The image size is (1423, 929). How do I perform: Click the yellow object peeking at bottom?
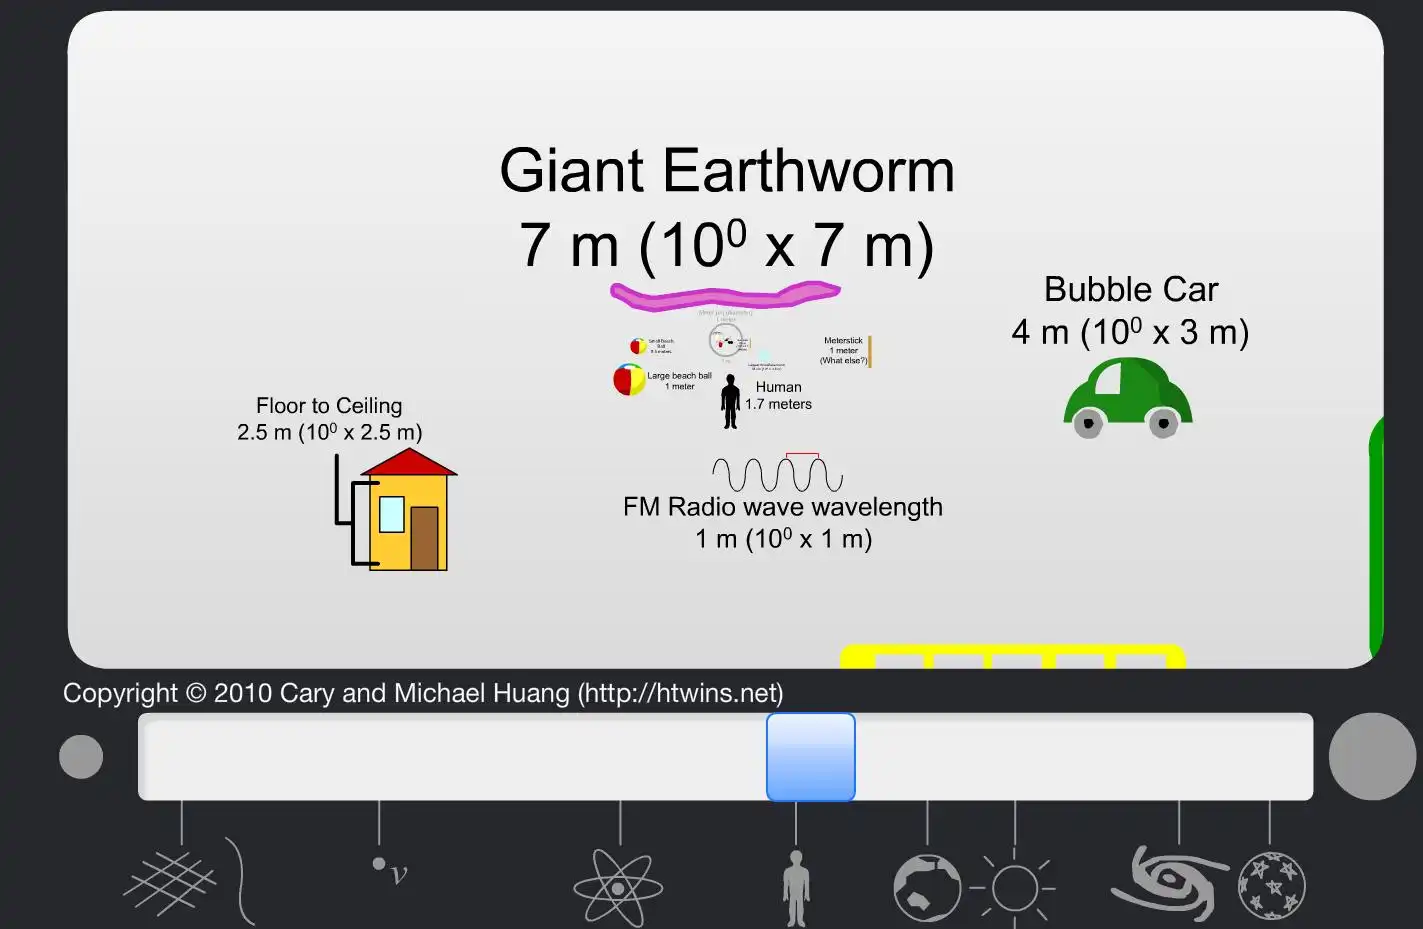[x=1012, y=657]
